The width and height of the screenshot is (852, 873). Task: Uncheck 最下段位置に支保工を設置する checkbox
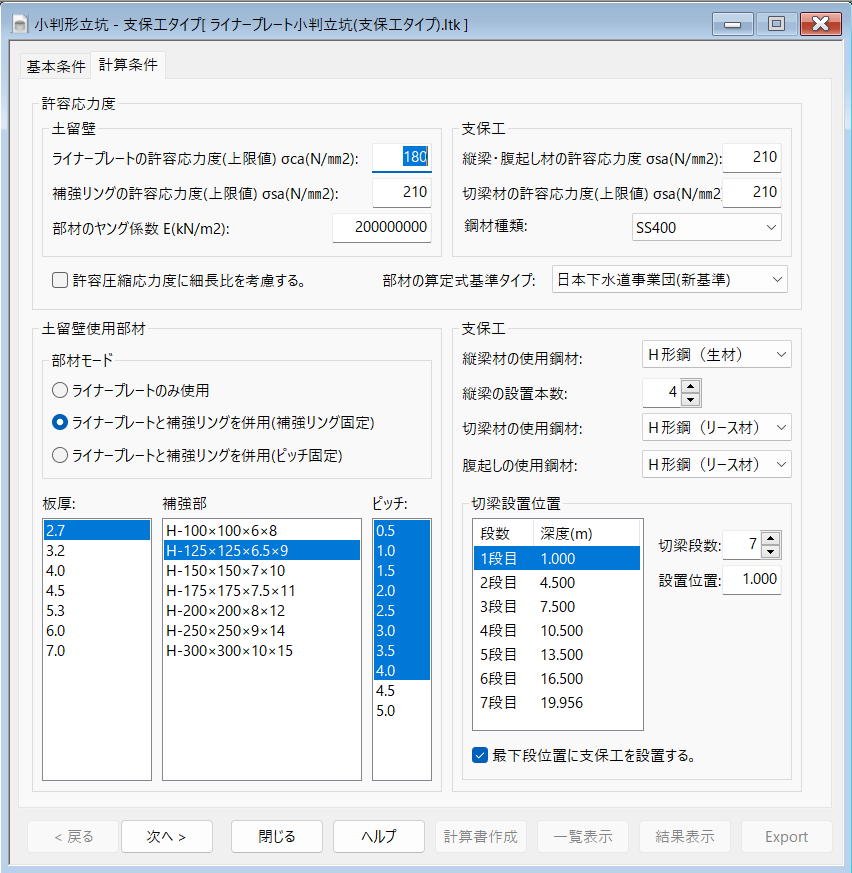(x=480, y=755)
